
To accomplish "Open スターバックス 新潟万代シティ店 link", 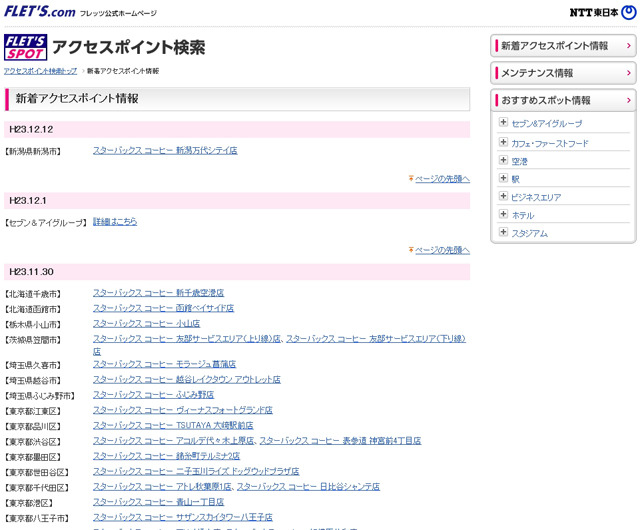I will 165,150.
